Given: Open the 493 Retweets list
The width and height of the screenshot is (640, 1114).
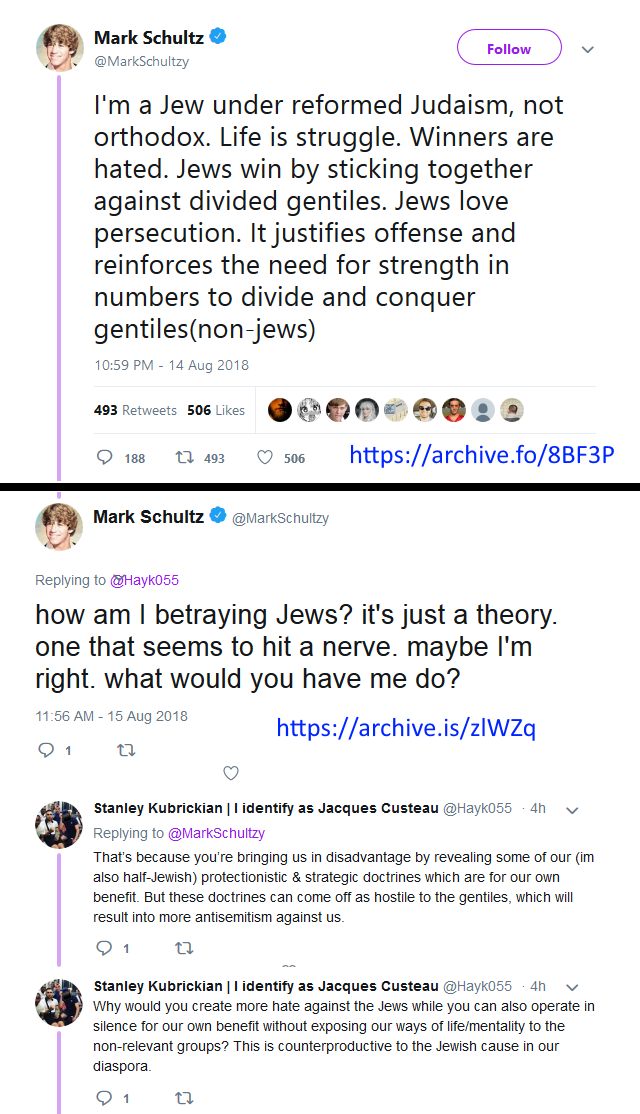Looking at the screenshot, I should 135,410.
